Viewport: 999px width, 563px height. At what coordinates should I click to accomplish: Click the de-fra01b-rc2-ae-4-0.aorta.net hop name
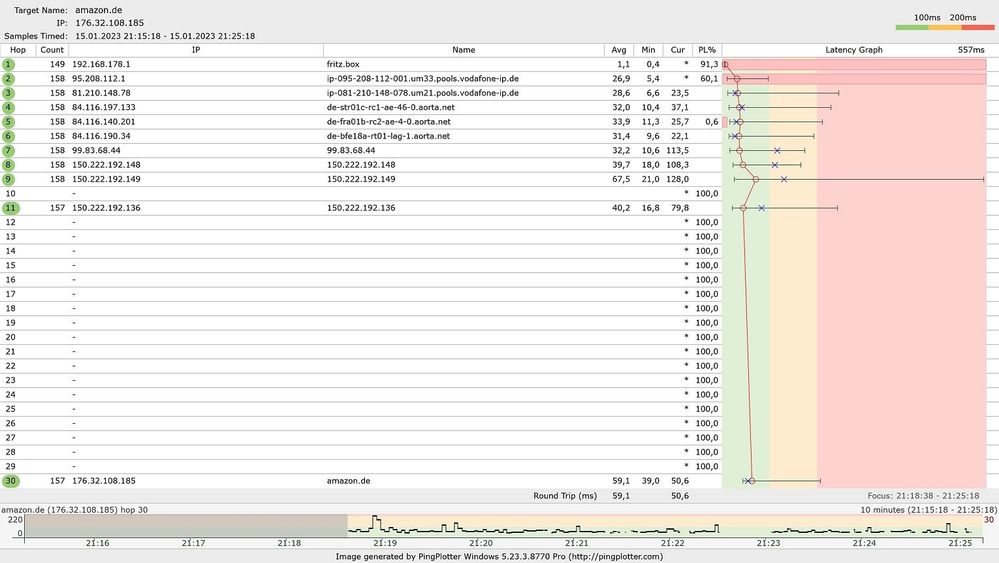pos(389,122)
